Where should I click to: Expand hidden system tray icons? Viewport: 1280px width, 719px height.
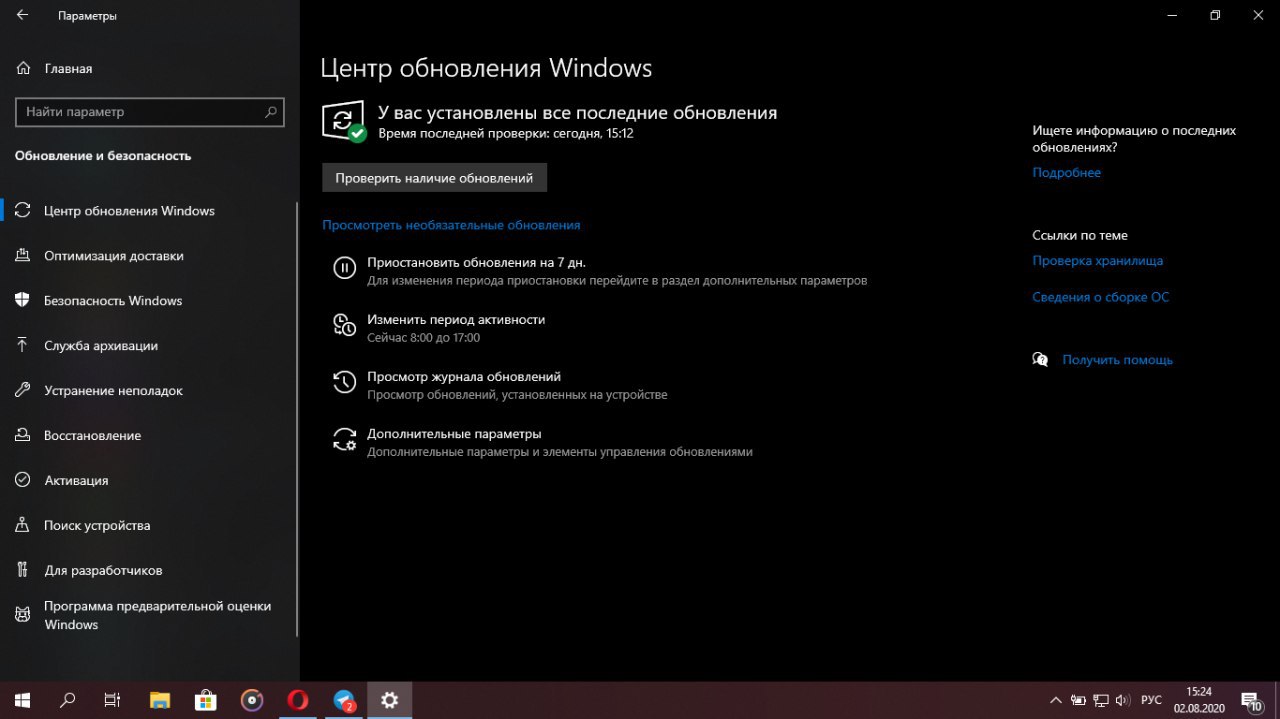click(1055, 700)
